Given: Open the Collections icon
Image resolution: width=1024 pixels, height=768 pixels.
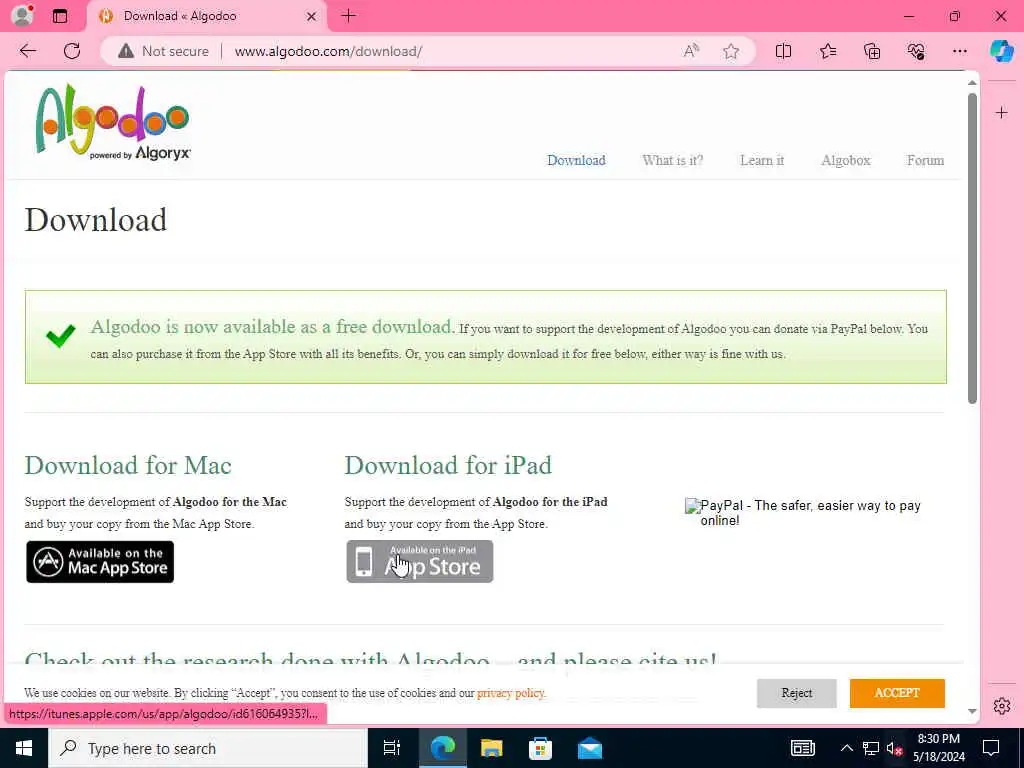Looking at the screenshot, I should pos(872,51).
